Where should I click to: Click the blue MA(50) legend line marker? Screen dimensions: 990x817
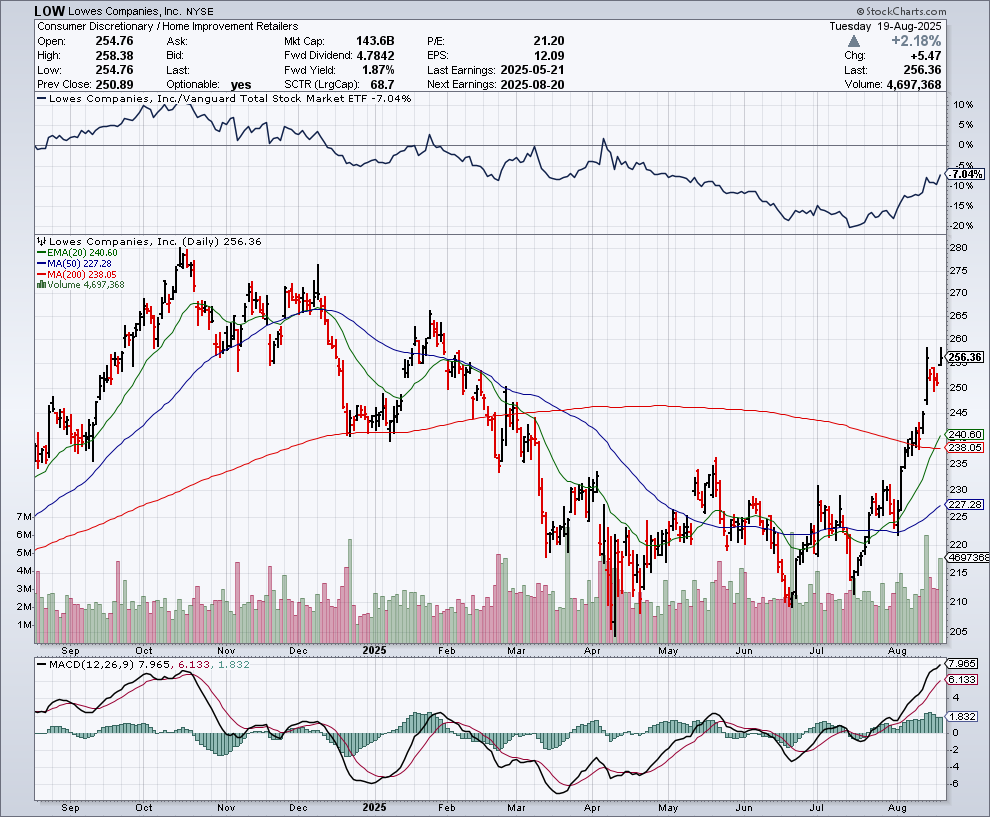tap(42, 263)
